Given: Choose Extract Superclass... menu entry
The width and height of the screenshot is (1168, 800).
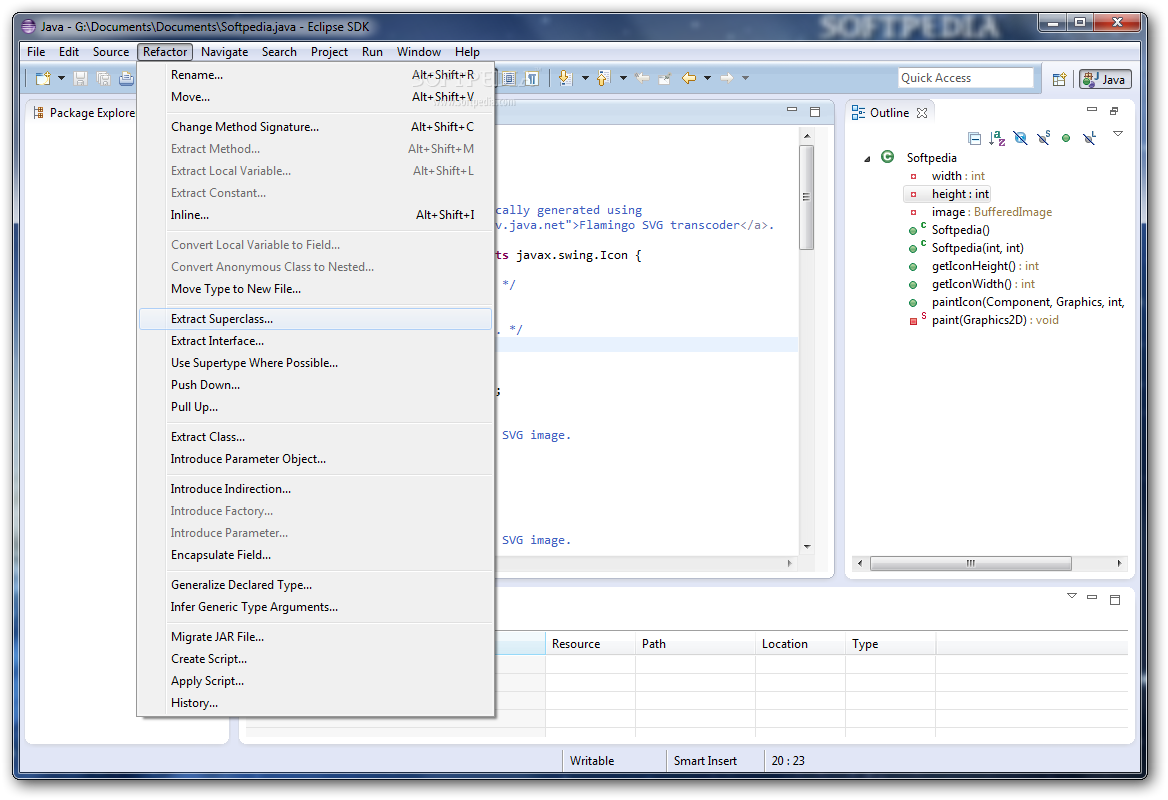Looking at the screenshot, I should [x=316, y=319].
